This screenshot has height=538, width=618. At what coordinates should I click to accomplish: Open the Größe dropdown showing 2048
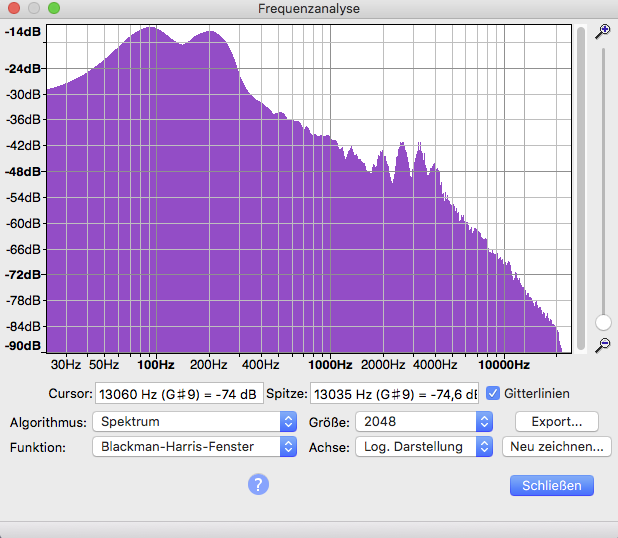pyautogui.click(x=424, y=422)
